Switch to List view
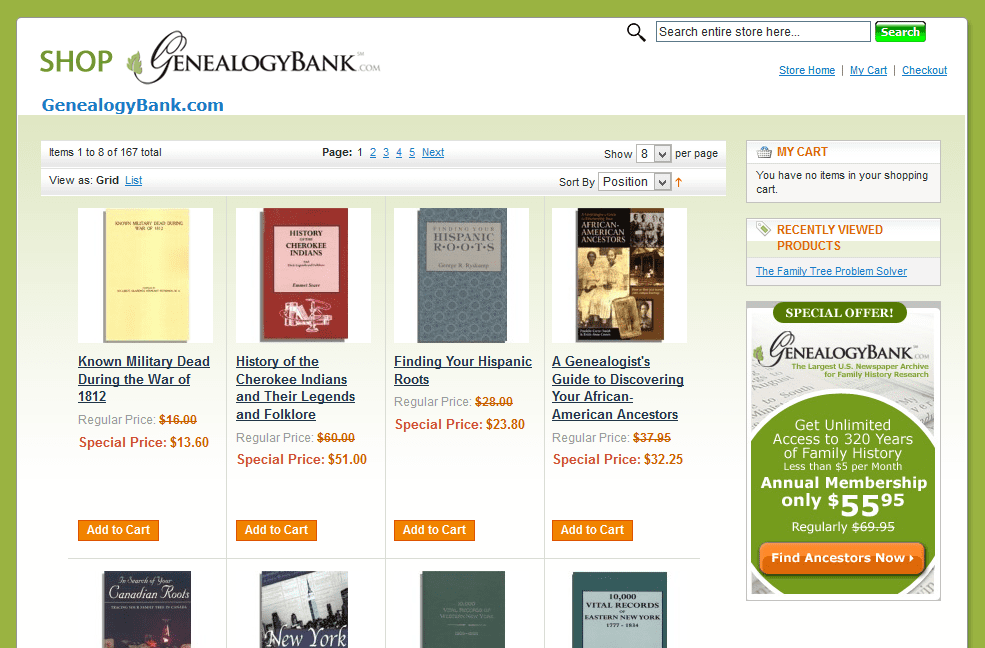985x648 pixels. point(133,180)
